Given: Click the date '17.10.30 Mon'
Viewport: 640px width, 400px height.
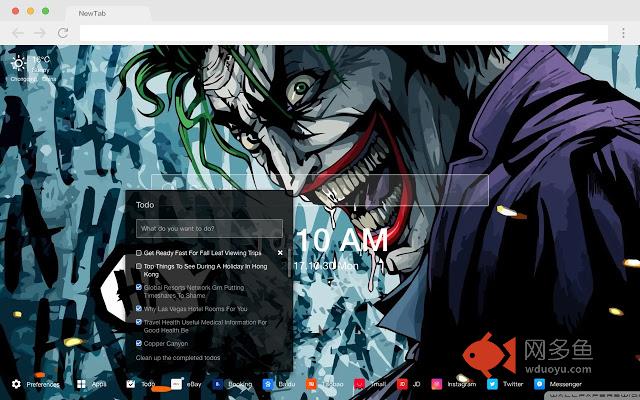Looking at the screenshot, I should (x=326, y=266).
